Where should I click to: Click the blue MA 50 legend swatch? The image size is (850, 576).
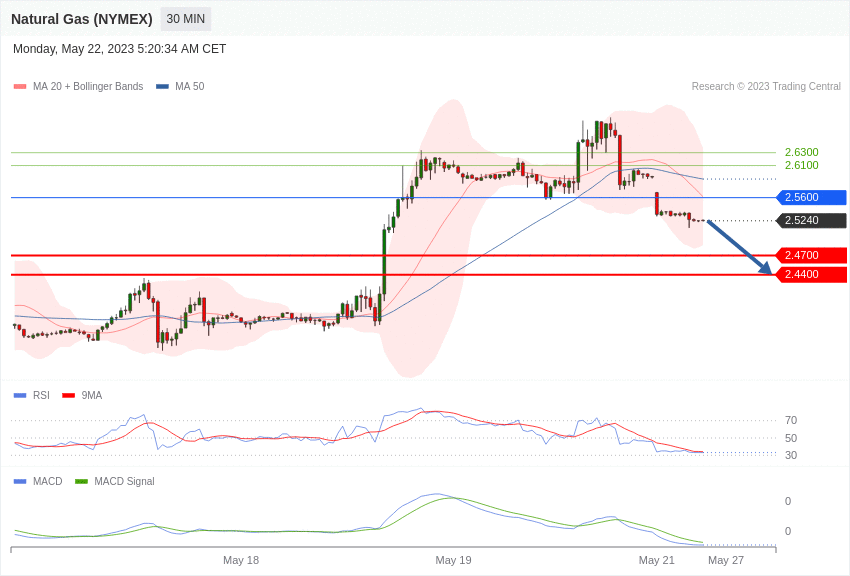(162, 87)
